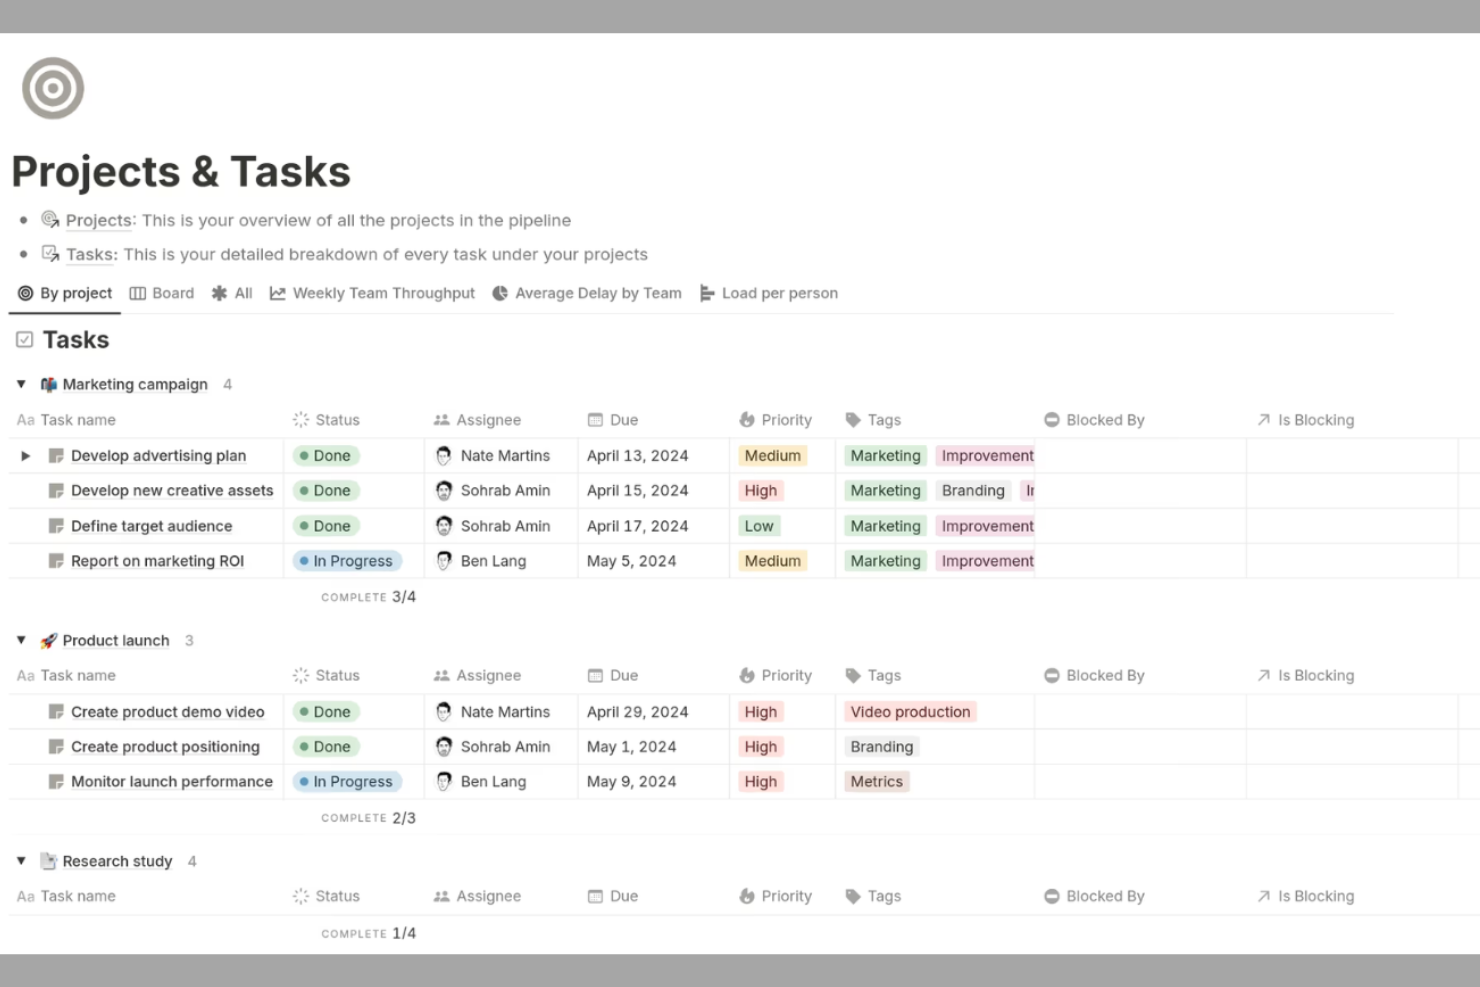Click the flame icon in the Priority column header
The width and height of the screenshot is (1480, 987).
744,420
